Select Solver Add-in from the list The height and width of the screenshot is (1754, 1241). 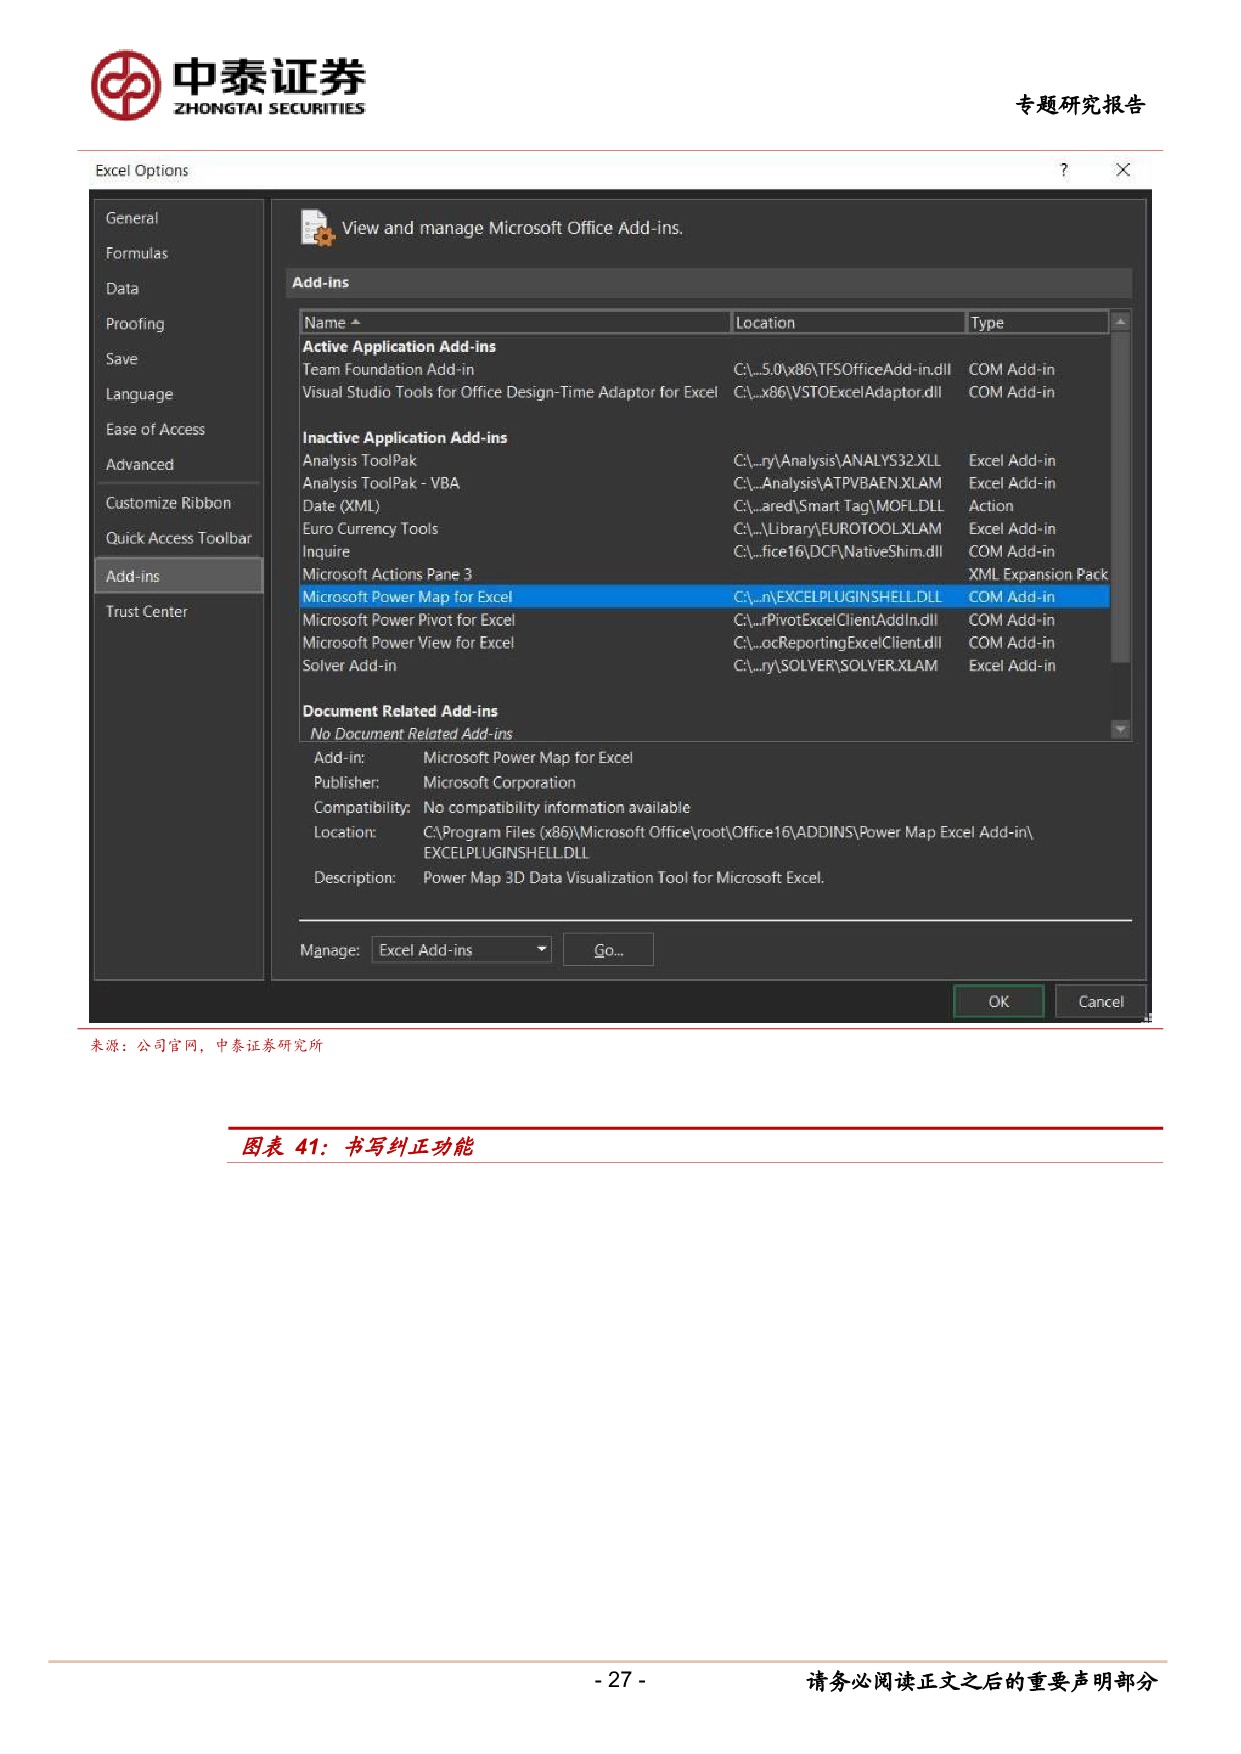pyautogui.click(x=349, y=666)
